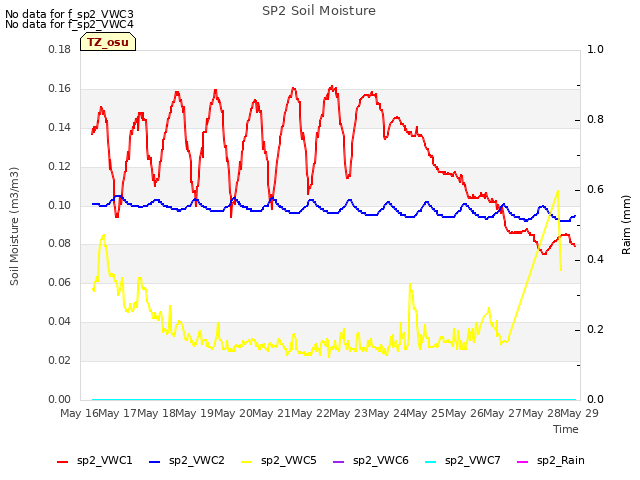Click the May 17 date tick label

click(118, 413)
